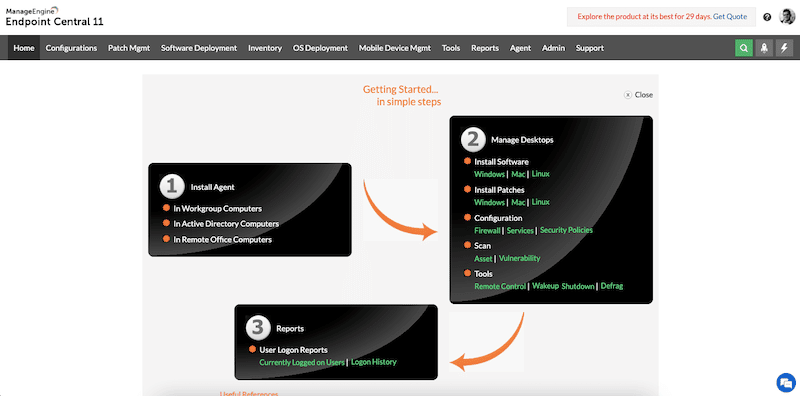This screenshot has height=396, width=800.
Task: Click the Tools label in Manage Desktops
Action: (483, 274)
